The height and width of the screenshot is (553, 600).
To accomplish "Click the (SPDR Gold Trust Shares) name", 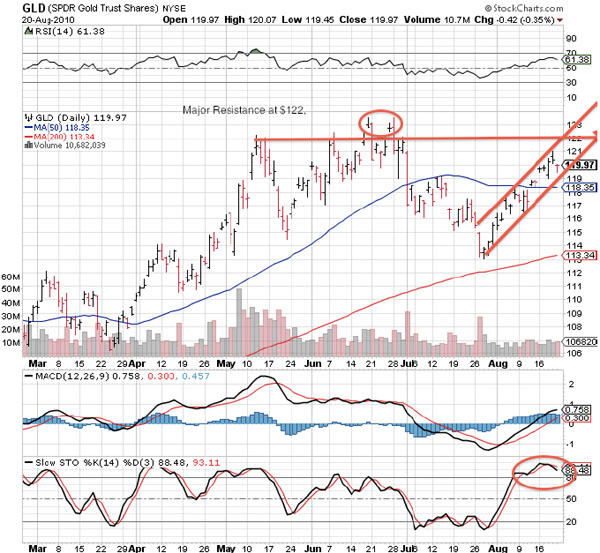I will pos(103,8).
